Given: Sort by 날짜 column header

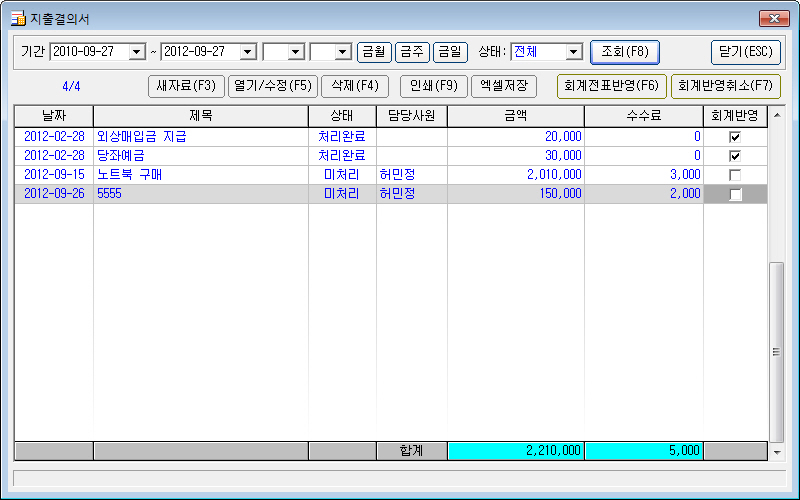Looking at the screenshot, I should (54, 116).
